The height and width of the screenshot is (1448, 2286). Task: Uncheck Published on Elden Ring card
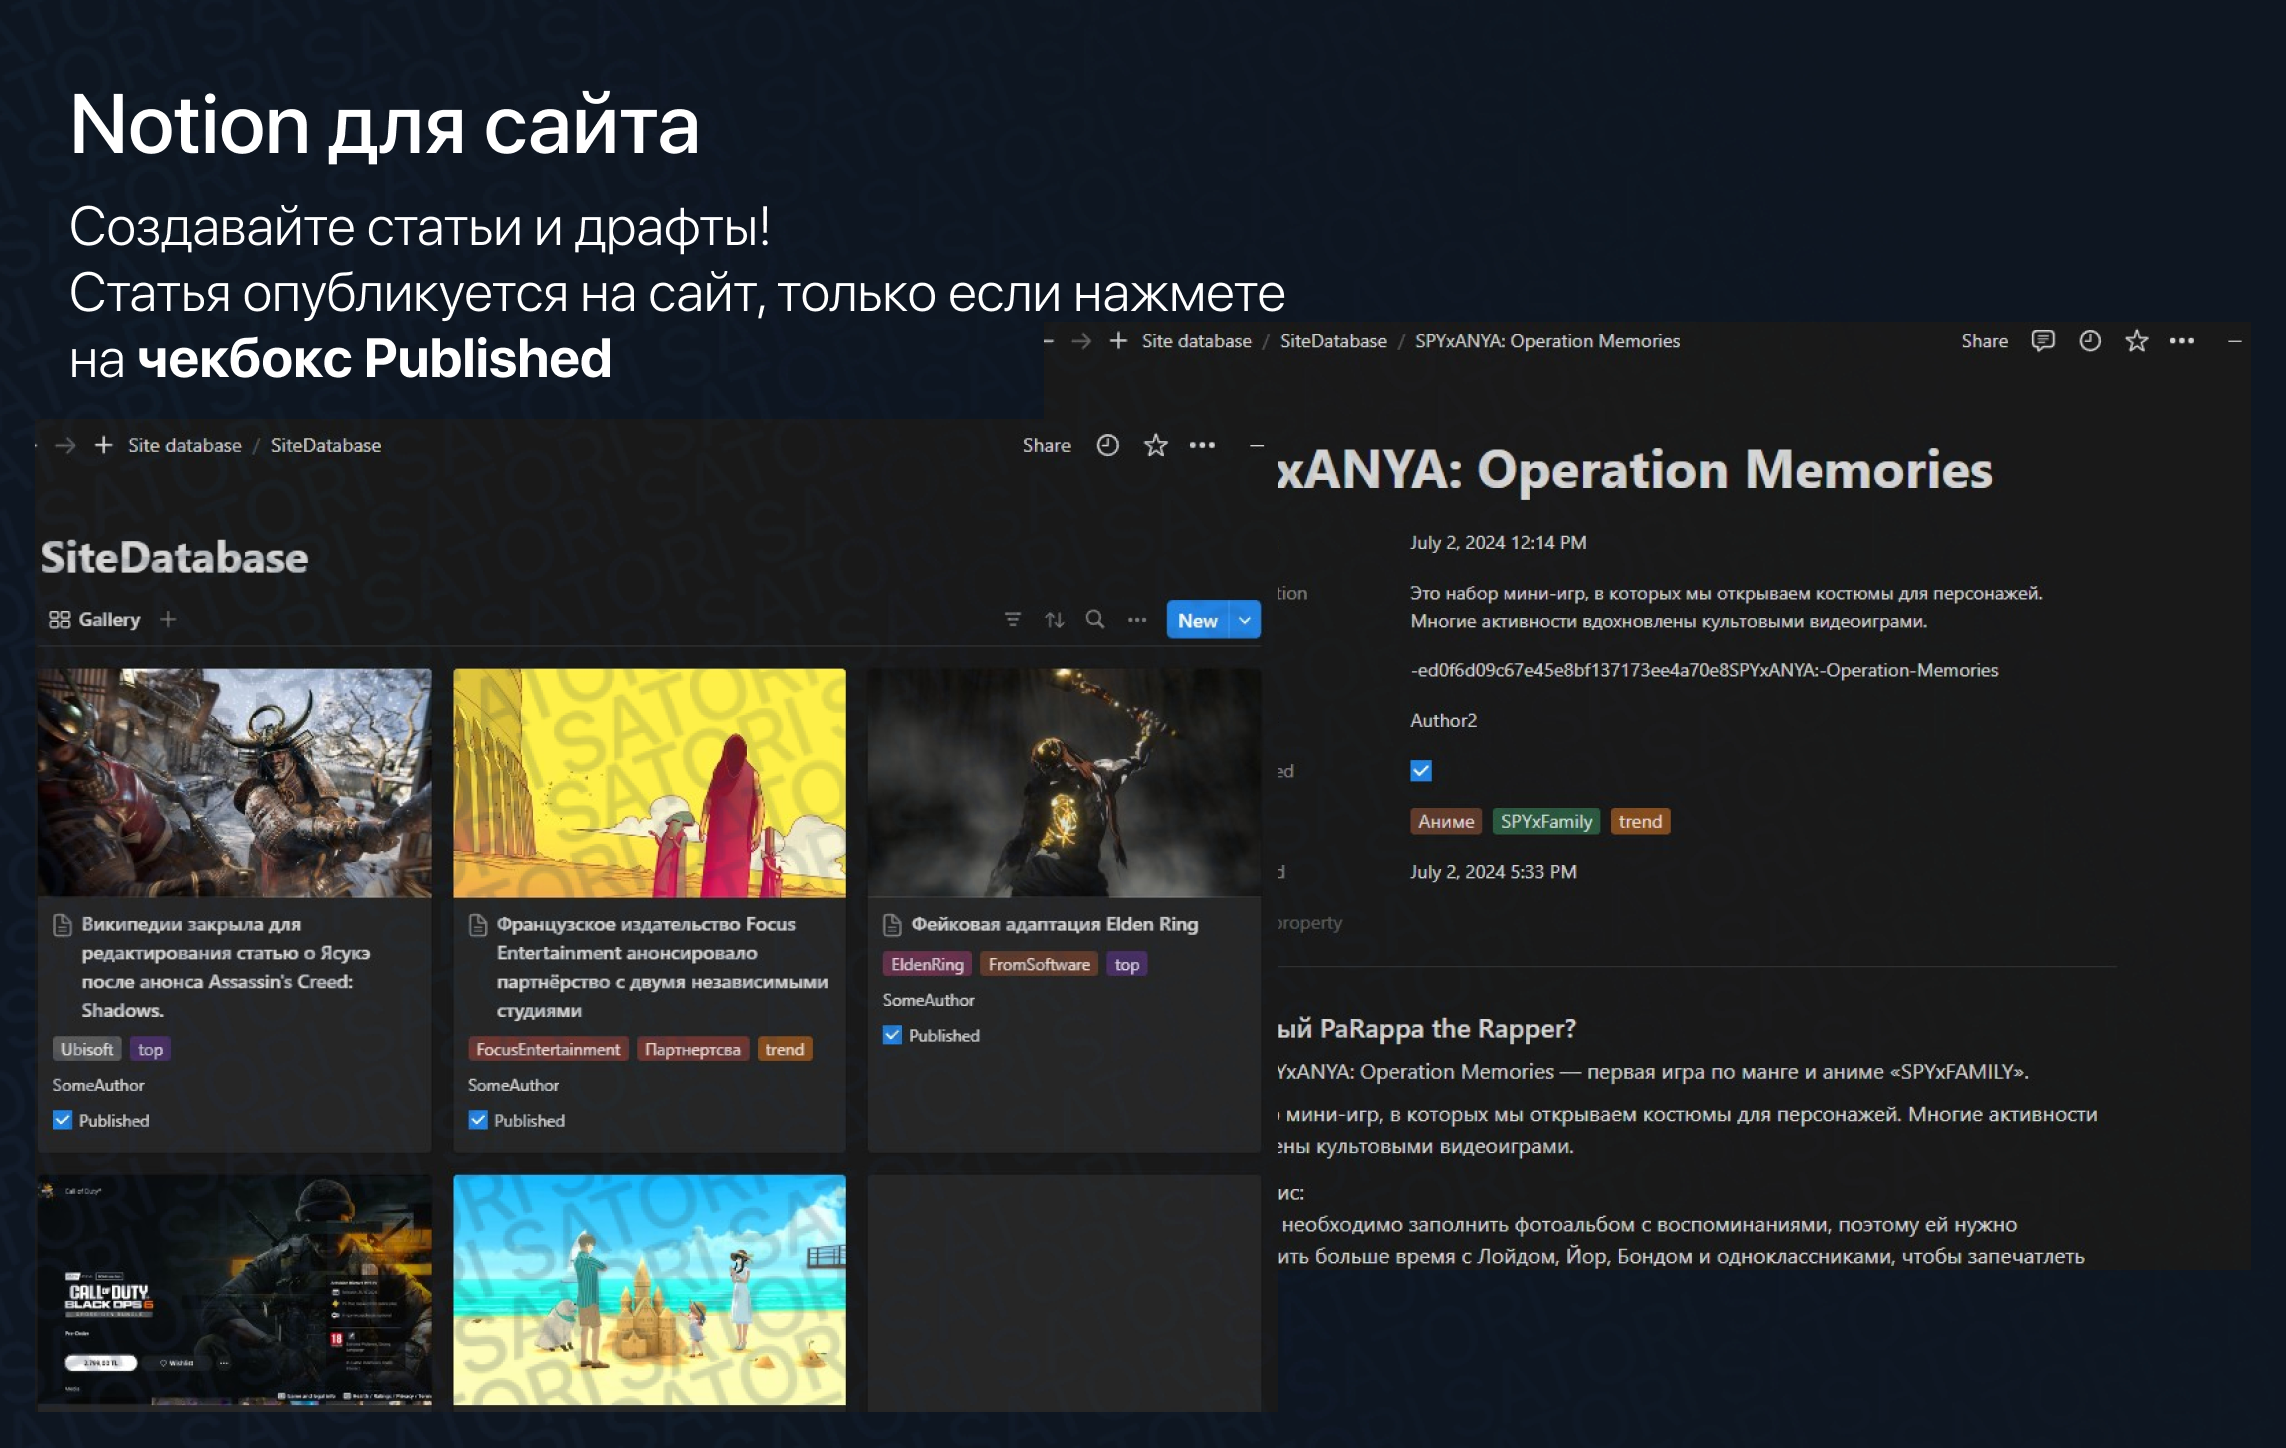892,1036
